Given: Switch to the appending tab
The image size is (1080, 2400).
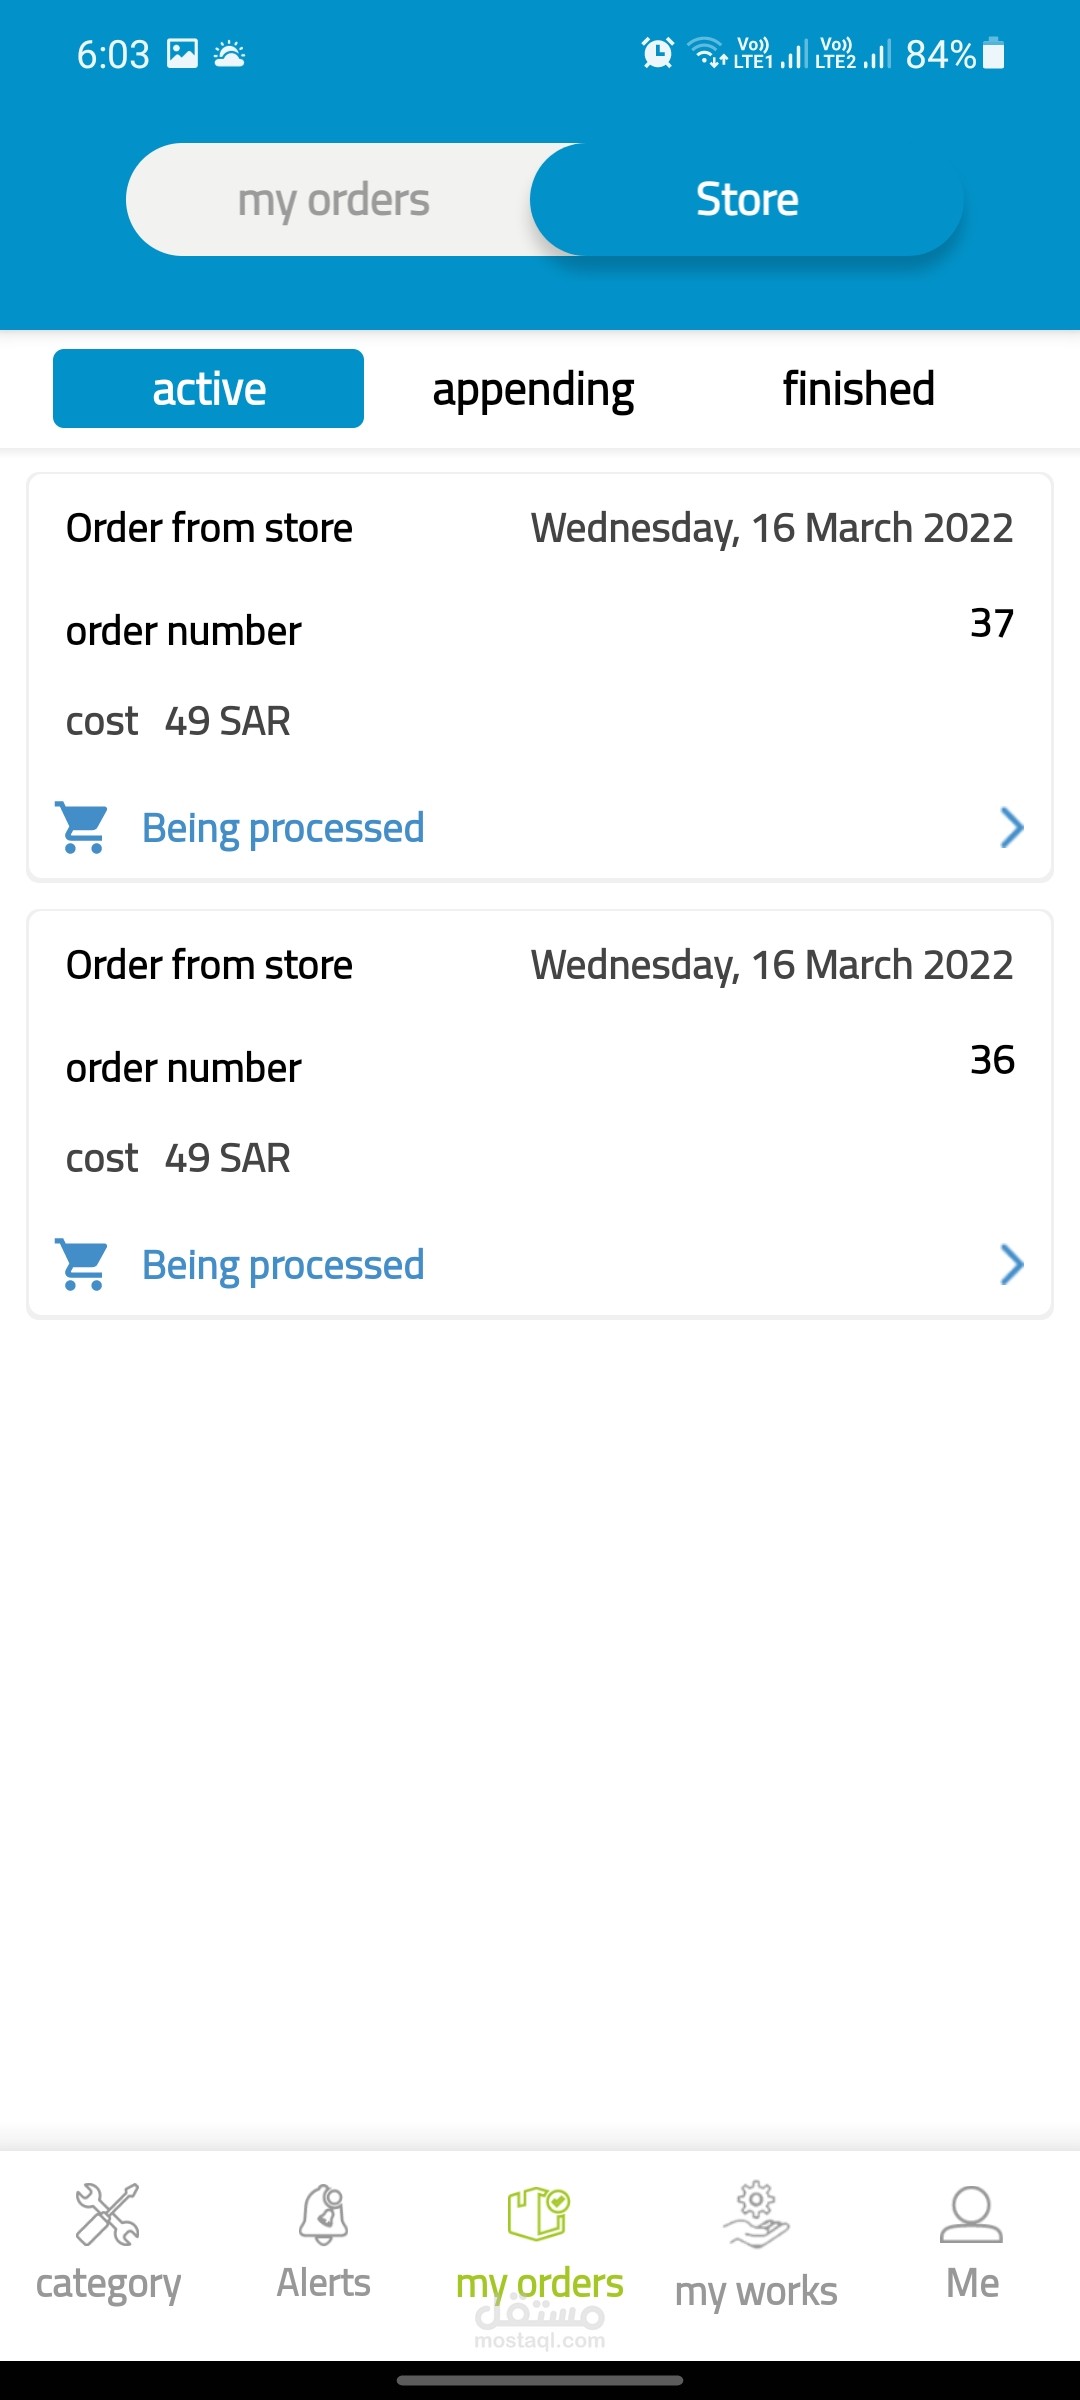Looking at the screenshot, I should (x=533, y=389).
